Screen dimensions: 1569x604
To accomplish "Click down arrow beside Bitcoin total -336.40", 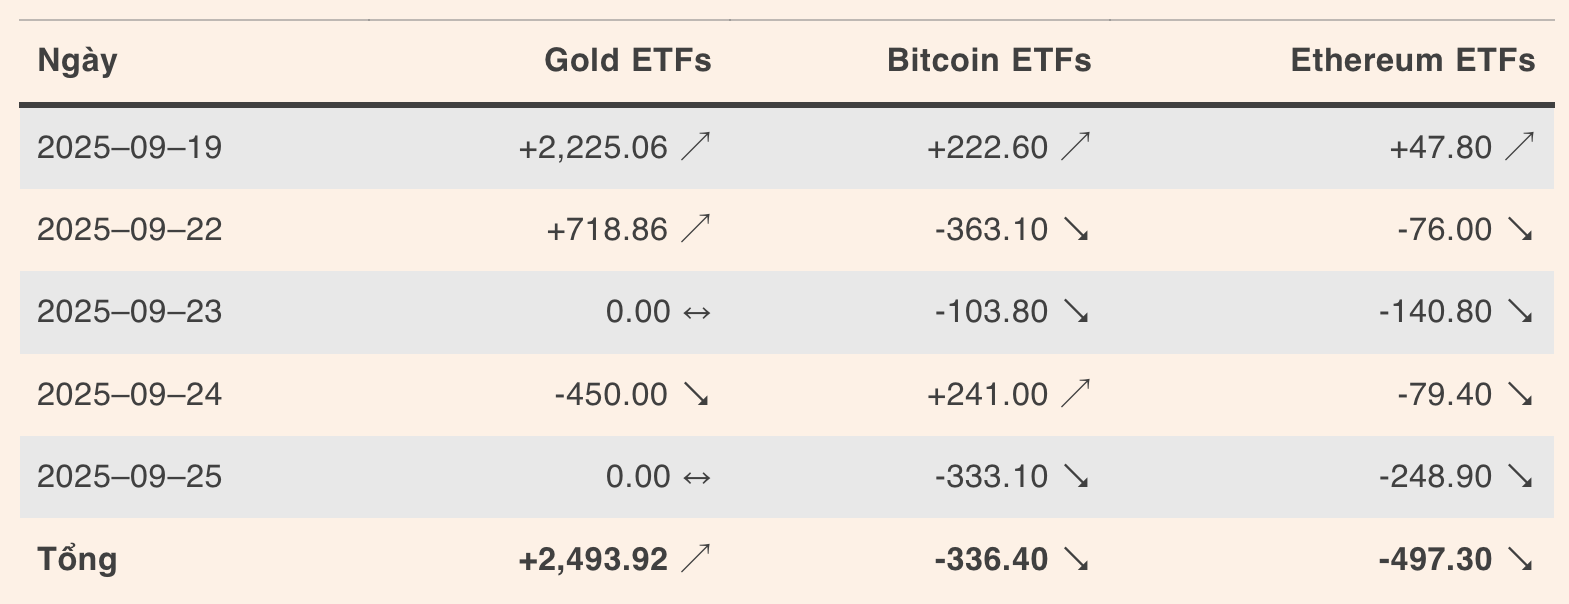I will point(1076,559).
